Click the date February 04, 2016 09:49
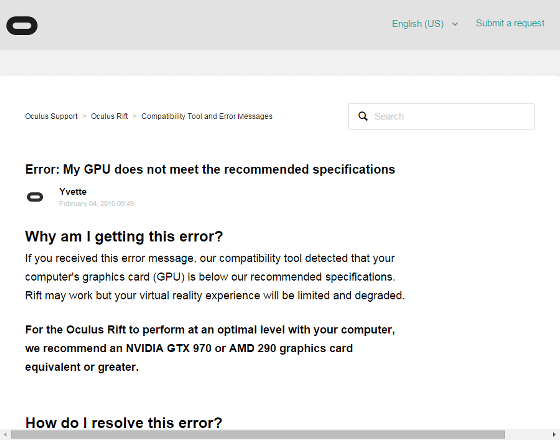Screen dimensions: 560x440 pyautogui.click(x=96, y=204)
